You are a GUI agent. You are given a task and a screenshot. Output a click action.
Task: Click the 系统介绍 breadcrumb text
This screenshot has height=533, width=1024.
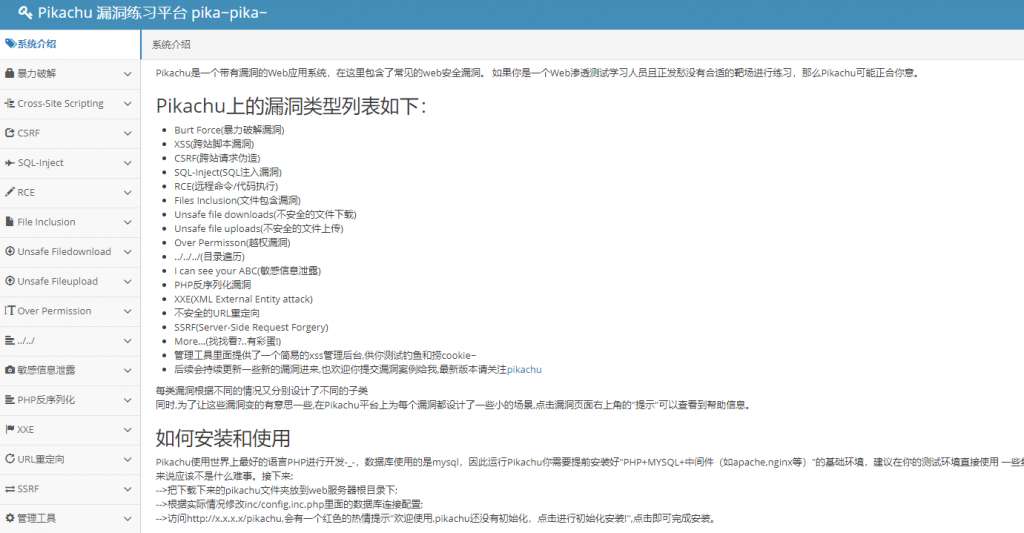click(x=171, y=44)
